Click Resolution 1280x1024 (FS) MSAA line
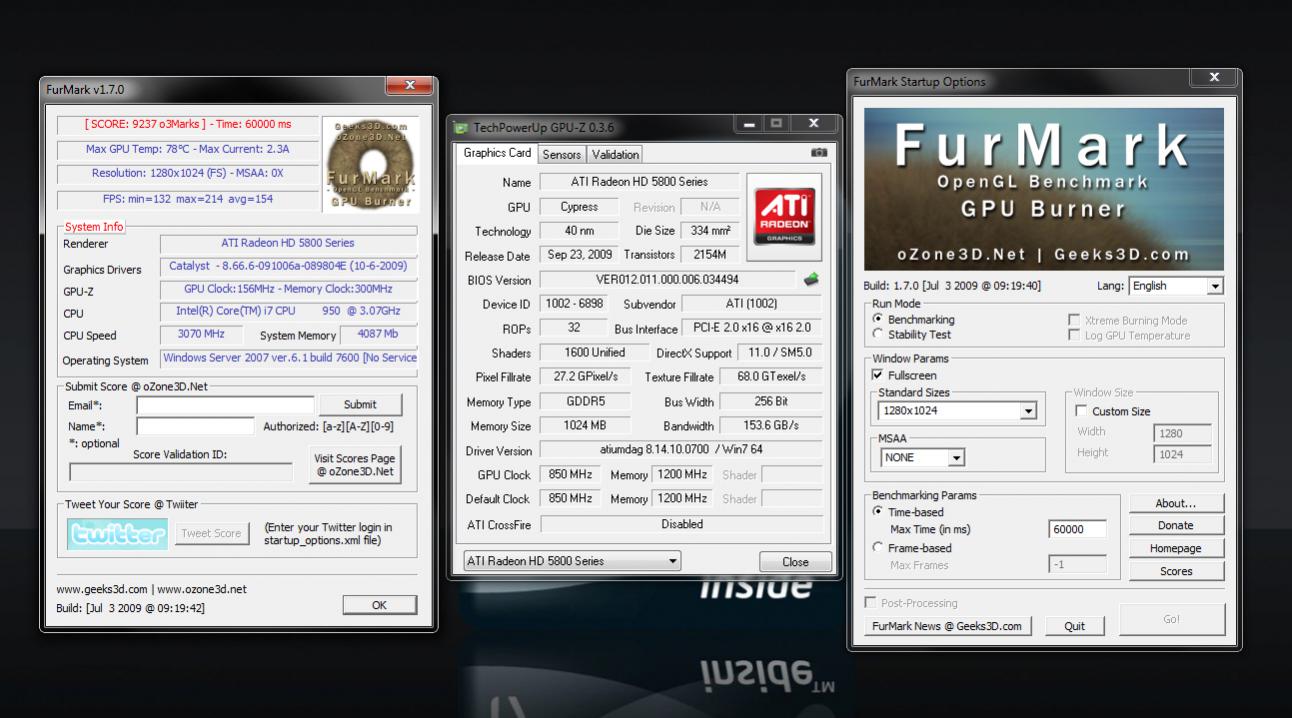The height and width of the screenshot is (718, 1292). 188,174
